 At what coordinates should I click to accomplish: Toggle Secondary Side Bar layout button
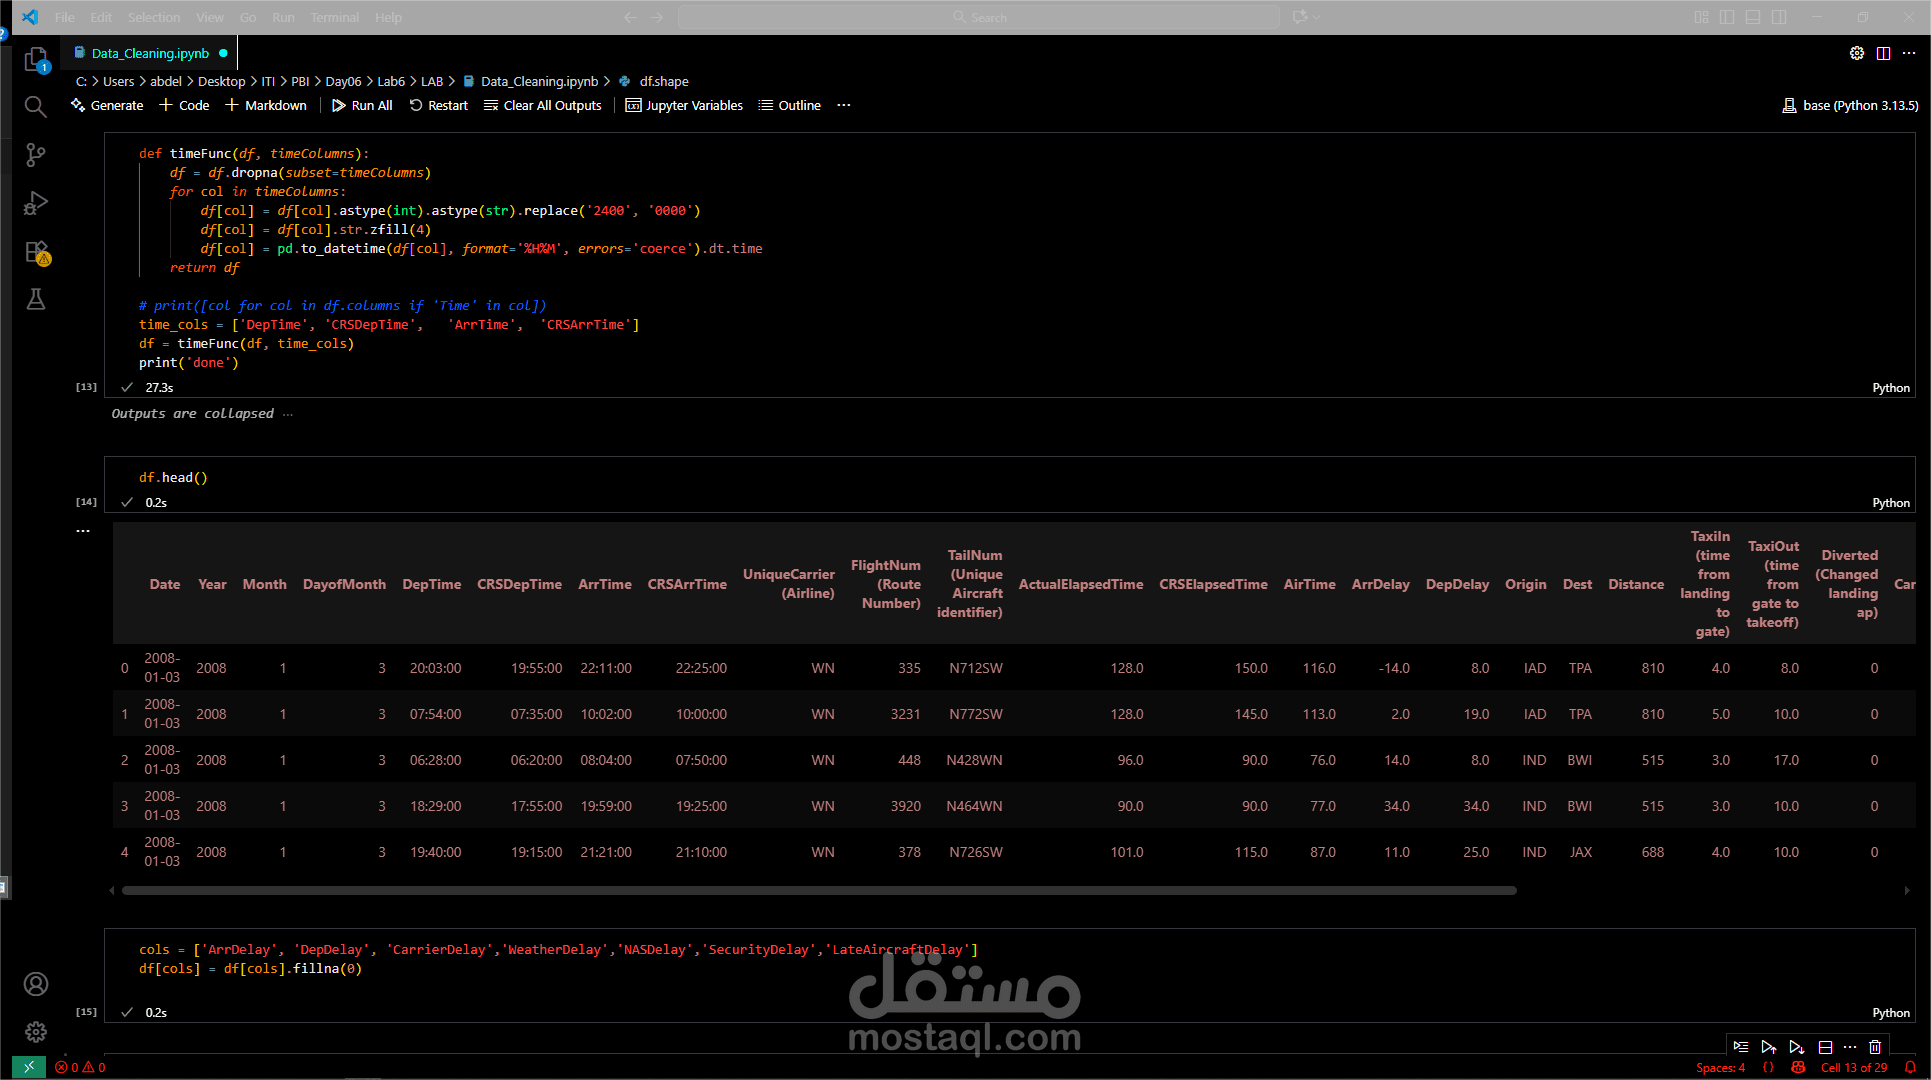click(x=1779, y=17)
